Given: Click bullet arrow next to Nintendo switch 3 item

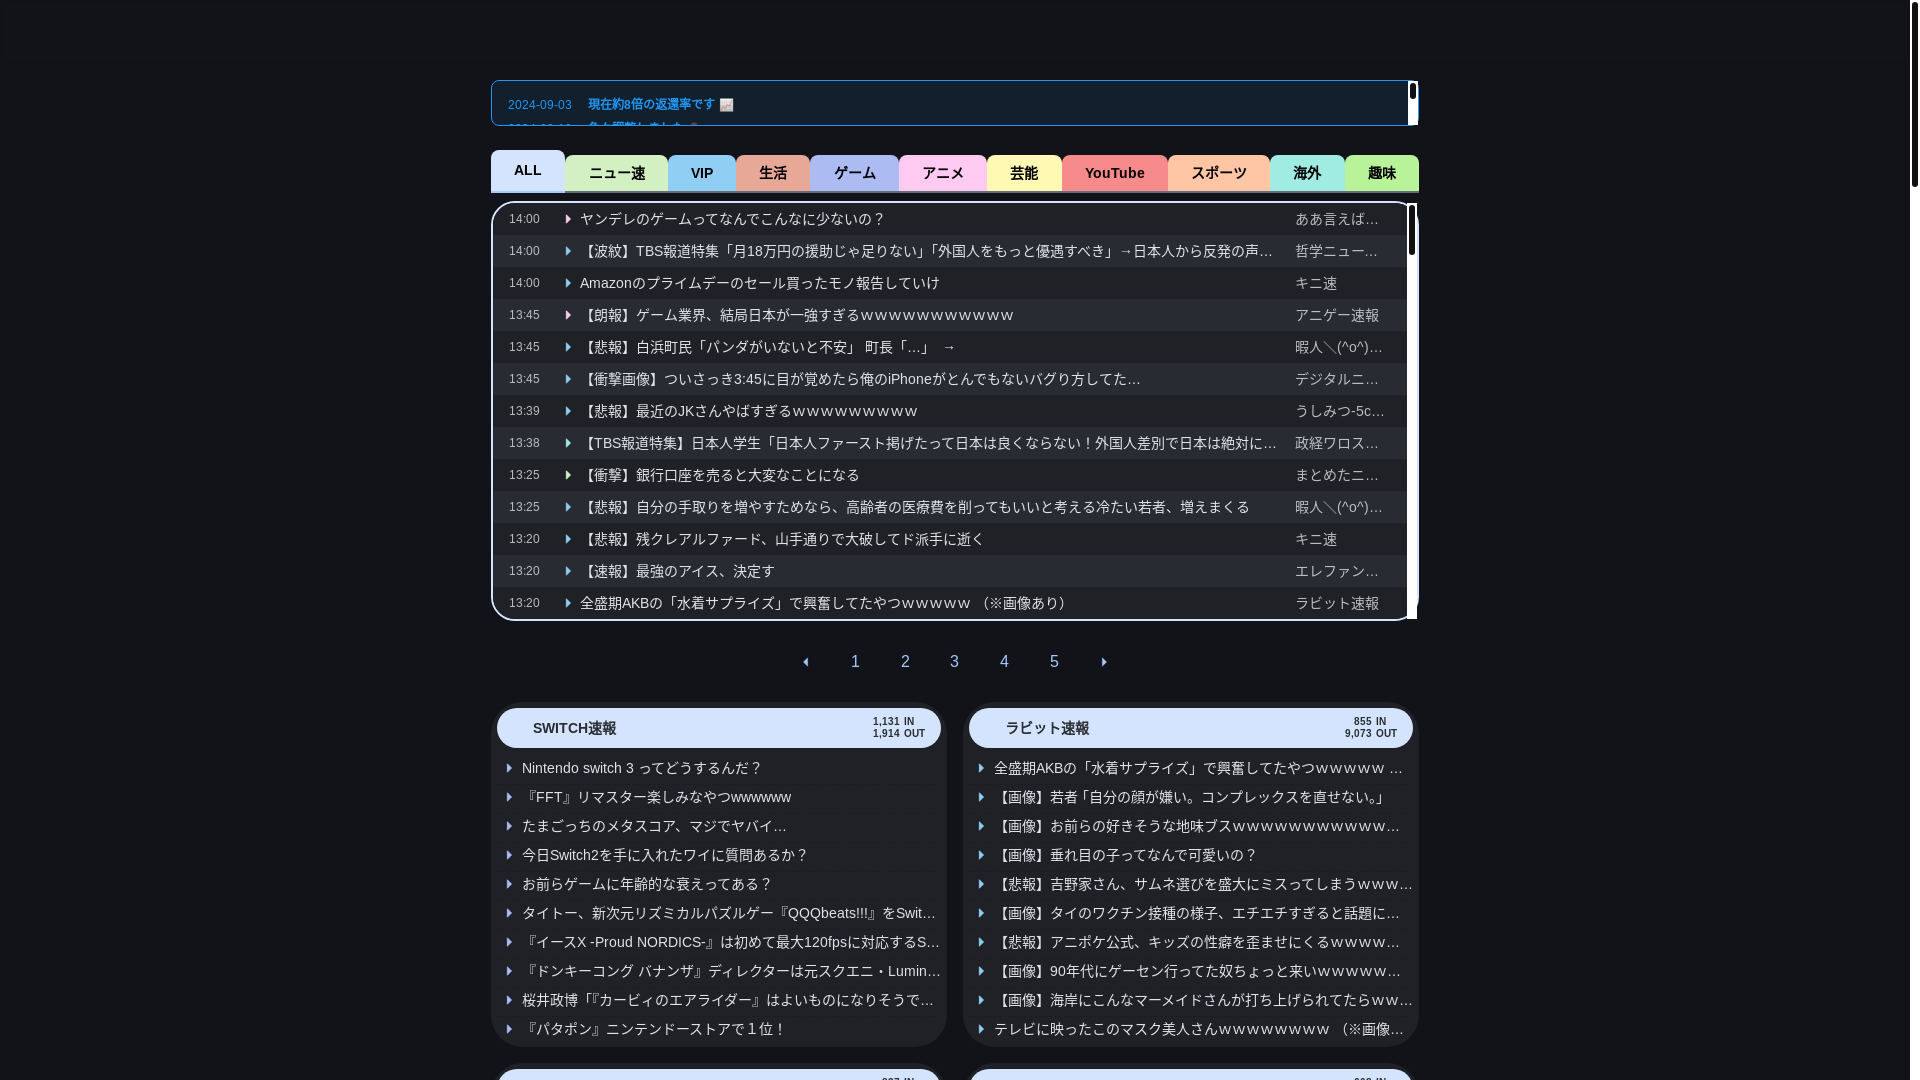Looking at the screenshot, I should (x=509, y=768).
